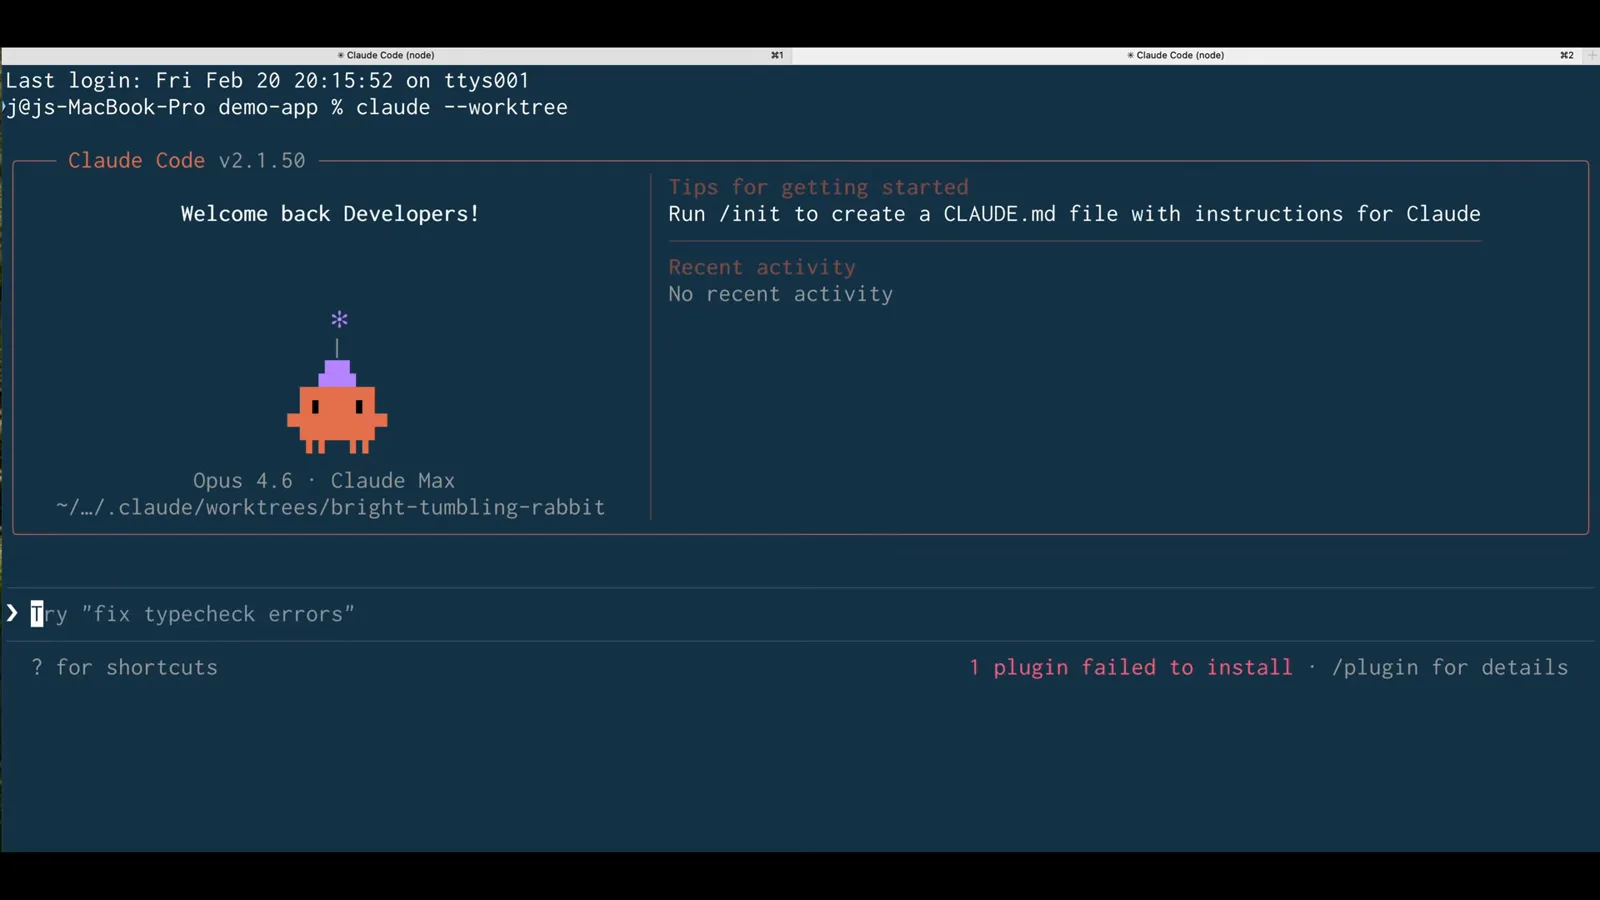Click "1 plugin failed to install" warning

point(1130,667)
